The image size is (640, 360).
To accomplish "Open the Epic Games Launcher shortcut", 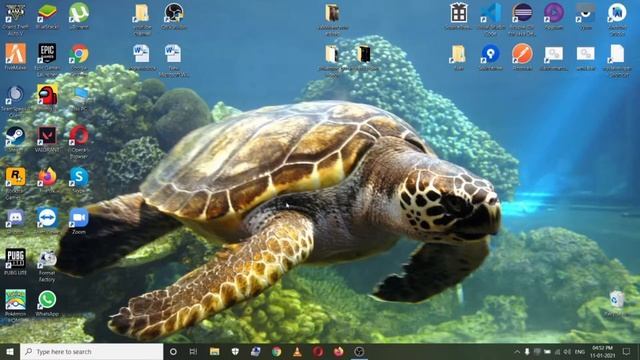I will 47,59.
